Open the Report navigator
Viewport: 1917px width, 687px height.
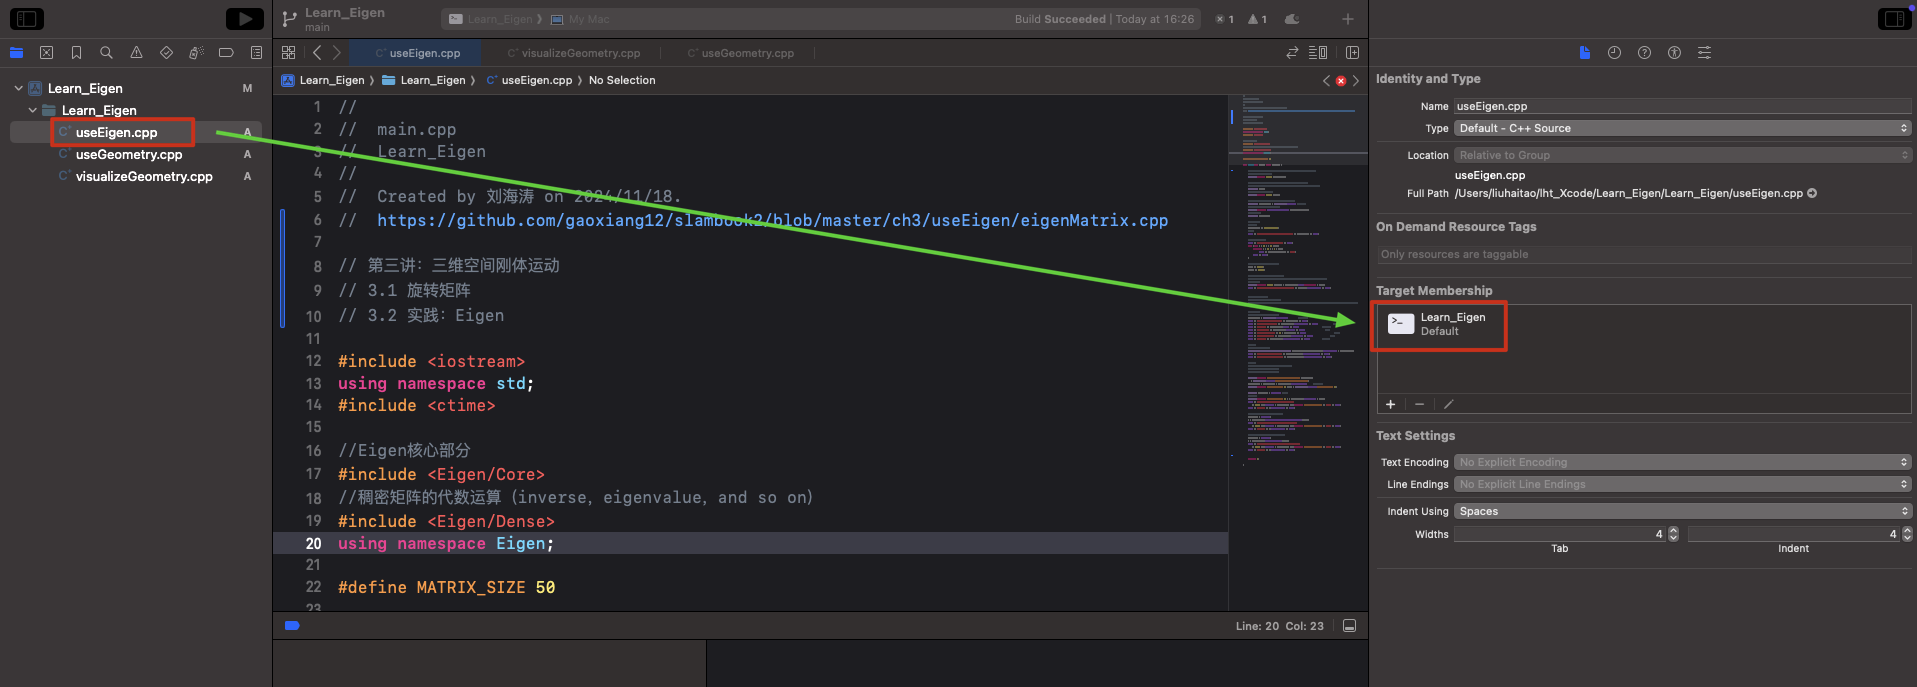[x=256, y=53]
